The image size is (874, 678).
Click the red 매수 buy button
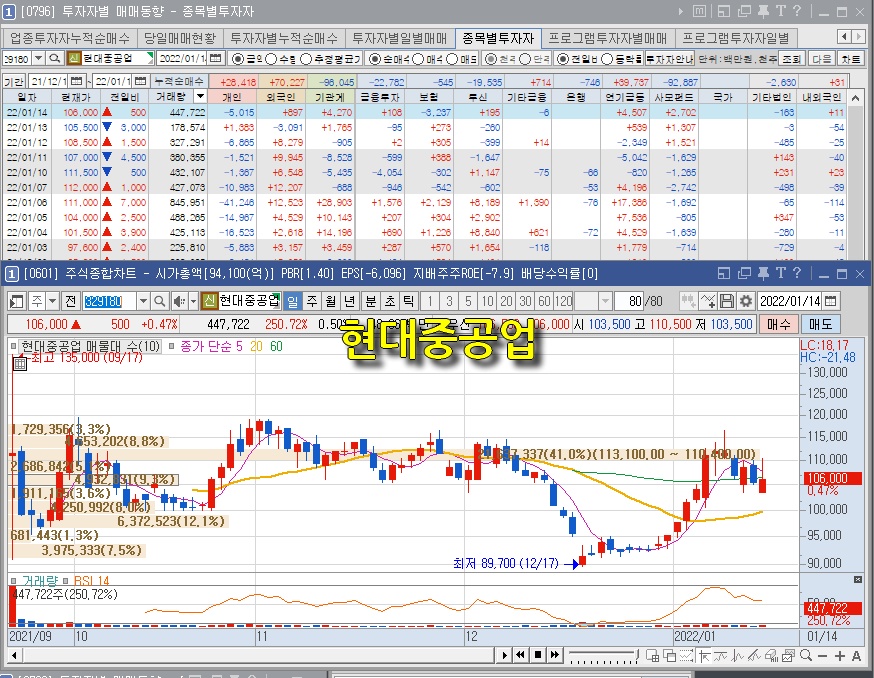[x=778, y=324]
